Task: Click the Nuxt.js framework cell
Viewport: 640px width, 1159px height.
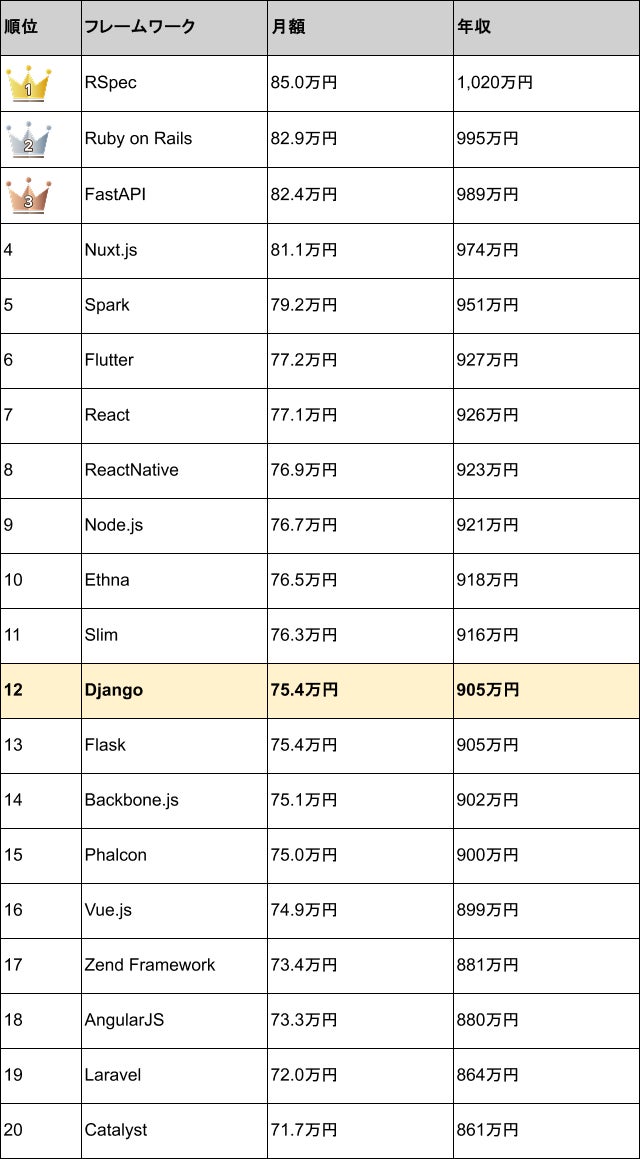Action: coord(111,249)
